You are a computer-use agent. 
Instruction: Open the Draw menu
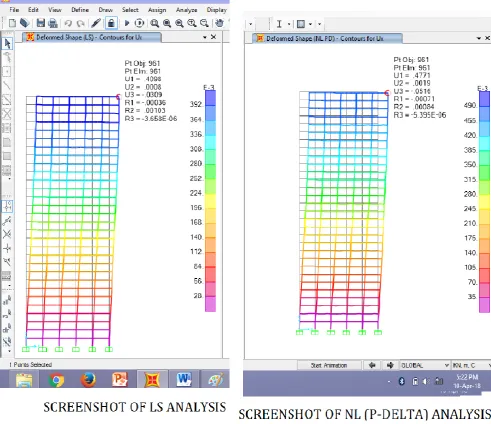[x=105, y=10]
